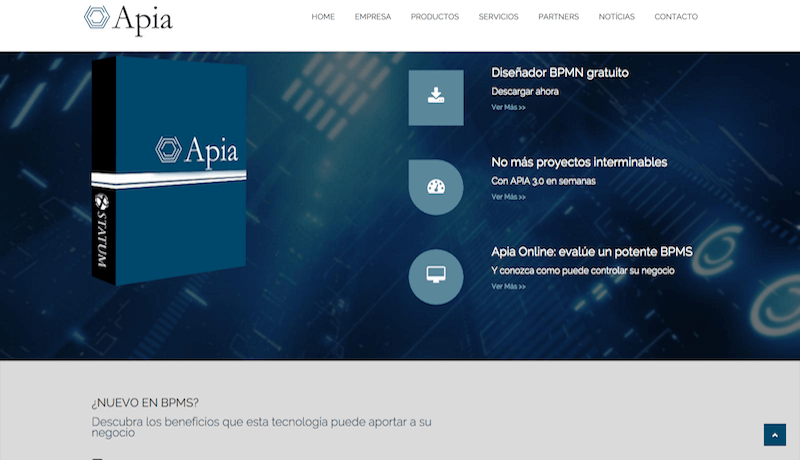Click the '¿NUEVO EN BPMS?' heading

(145, 403)
